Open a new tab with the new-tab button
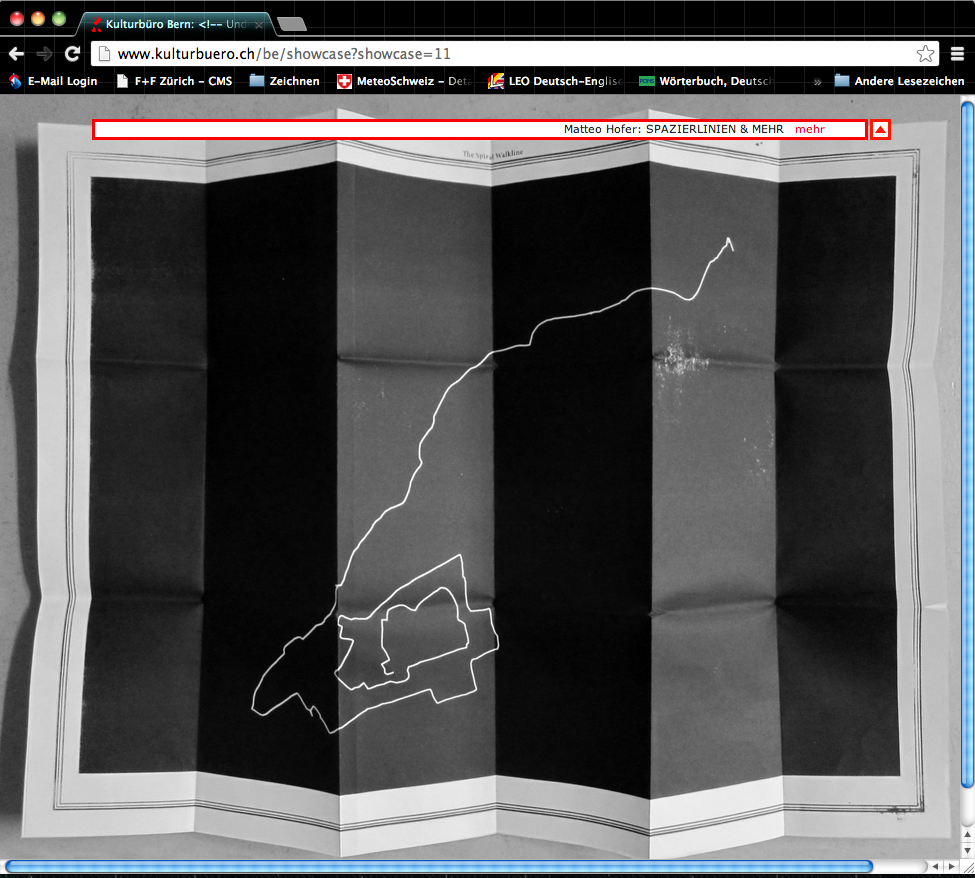The height and width of the screenshot is (878, 975). [292, 24]
